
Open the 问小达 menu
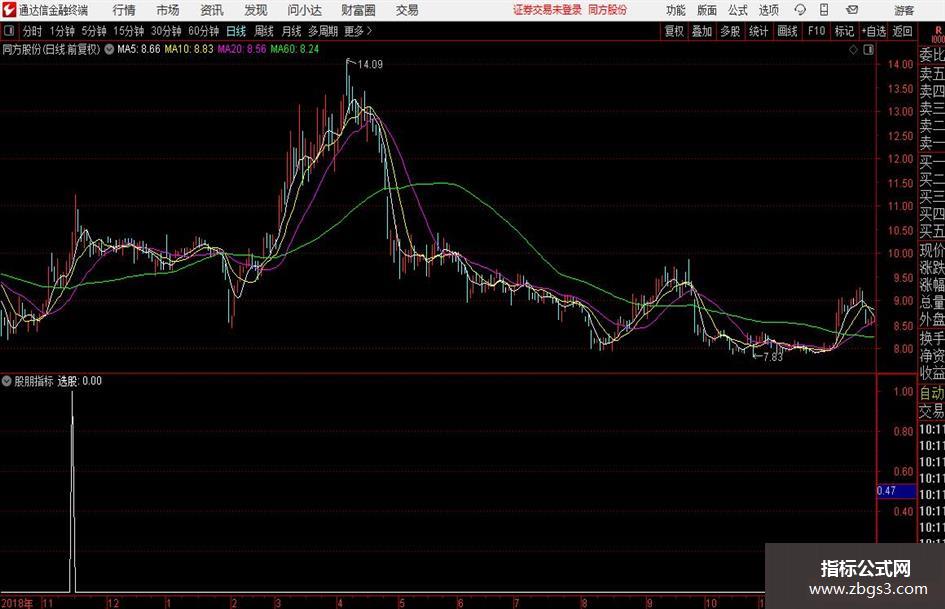point(304,10)
